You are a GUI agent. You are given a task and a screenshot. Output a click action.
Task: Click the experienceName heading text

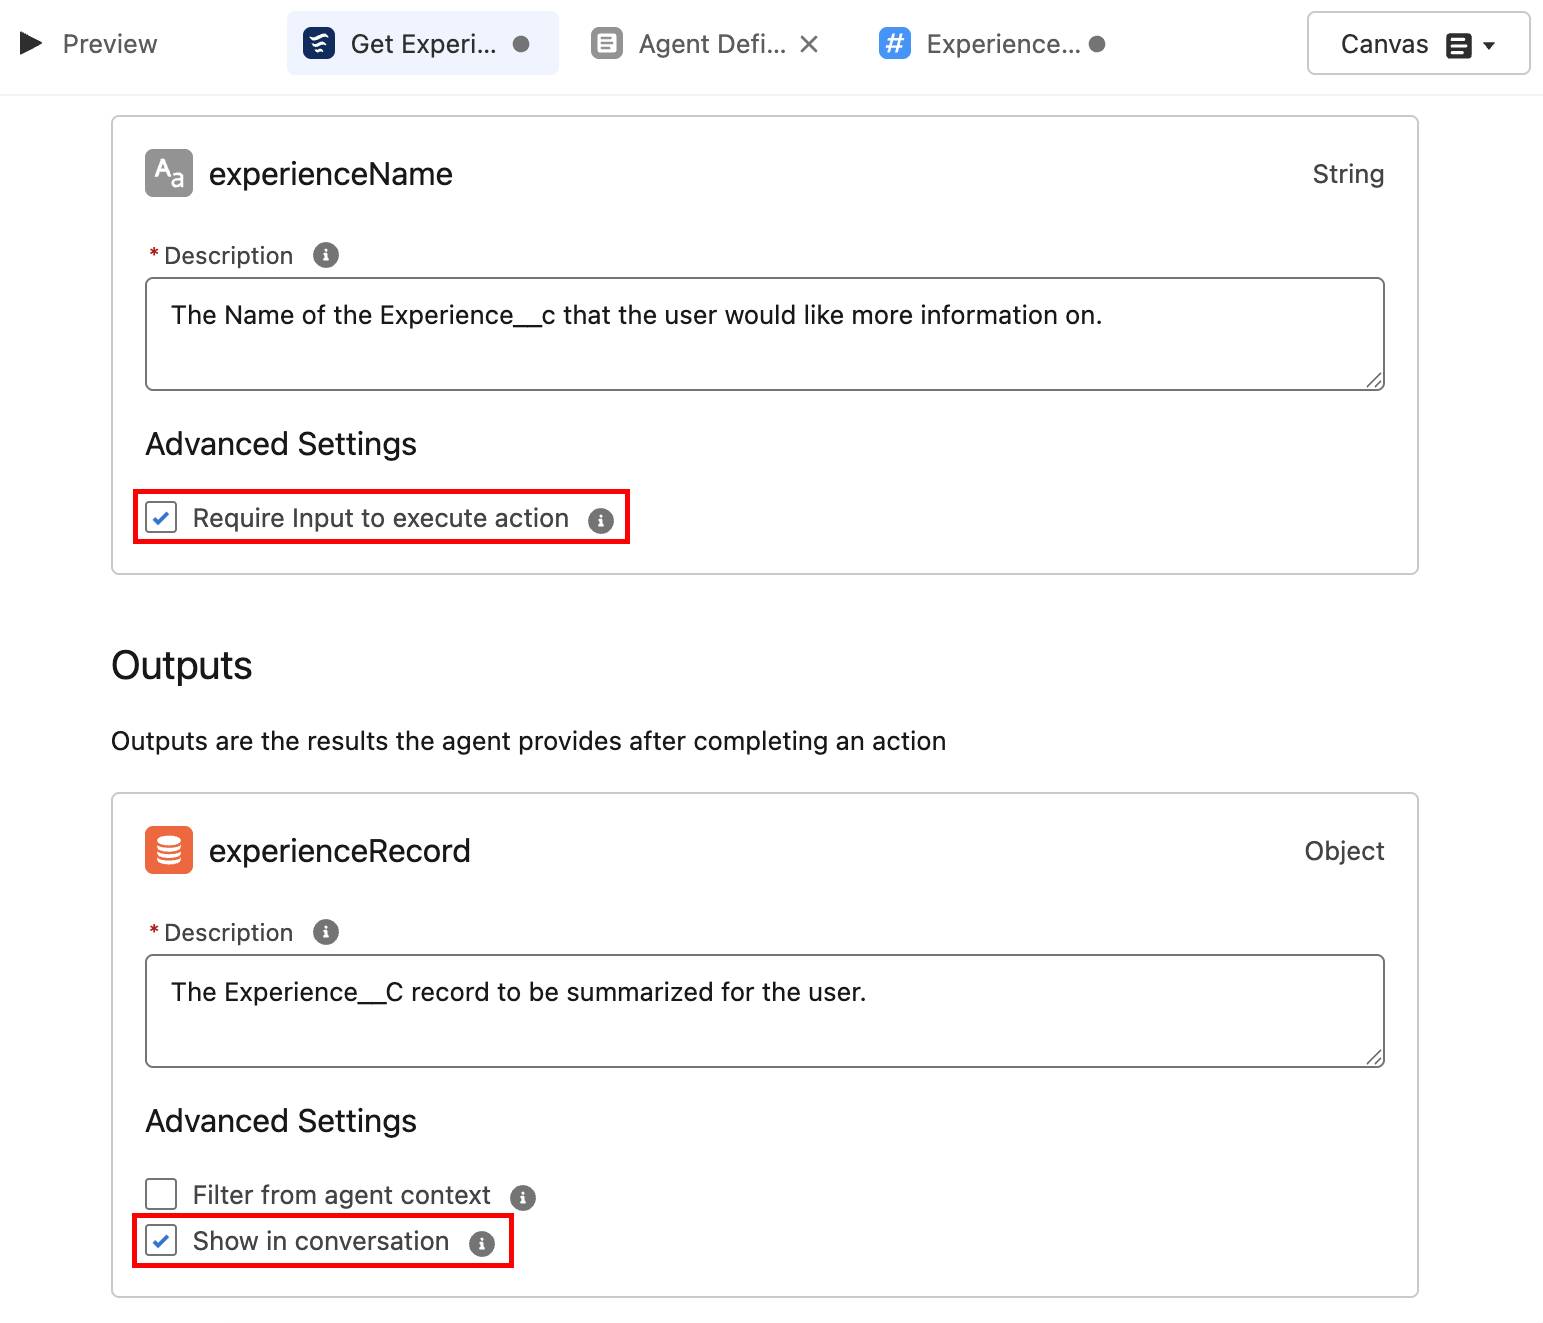tap(331, 174)
